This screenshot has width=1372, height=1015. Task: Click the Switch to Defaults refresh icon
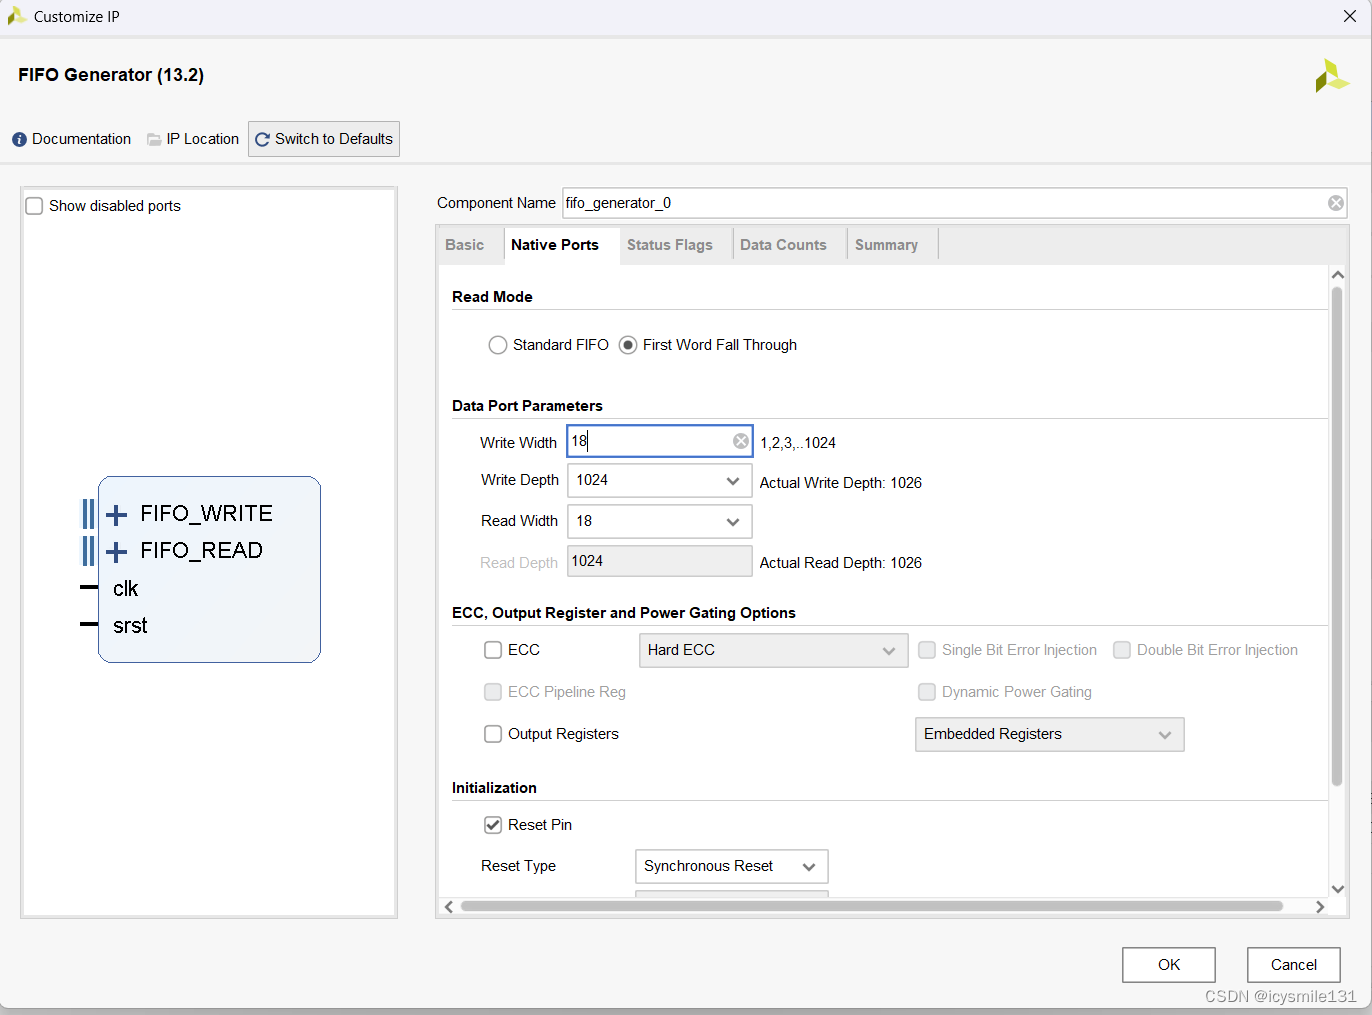click(262, 140)
